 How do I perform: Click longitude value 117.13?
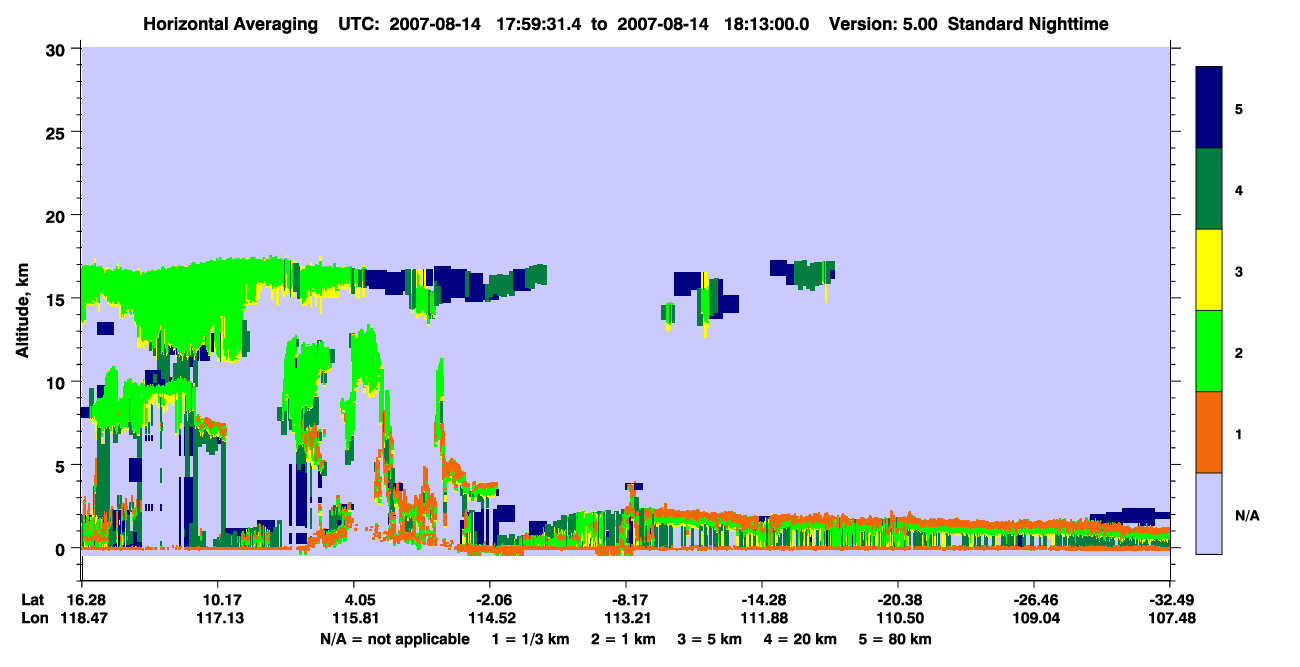pos(217,618)
